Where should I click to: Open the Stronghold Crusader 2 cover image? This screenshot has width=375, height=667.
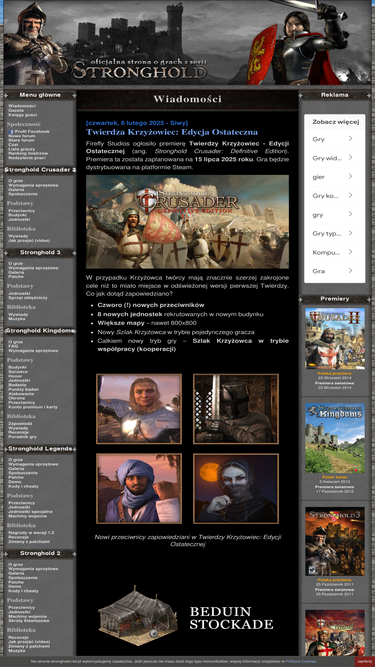[x=335, y=338]
